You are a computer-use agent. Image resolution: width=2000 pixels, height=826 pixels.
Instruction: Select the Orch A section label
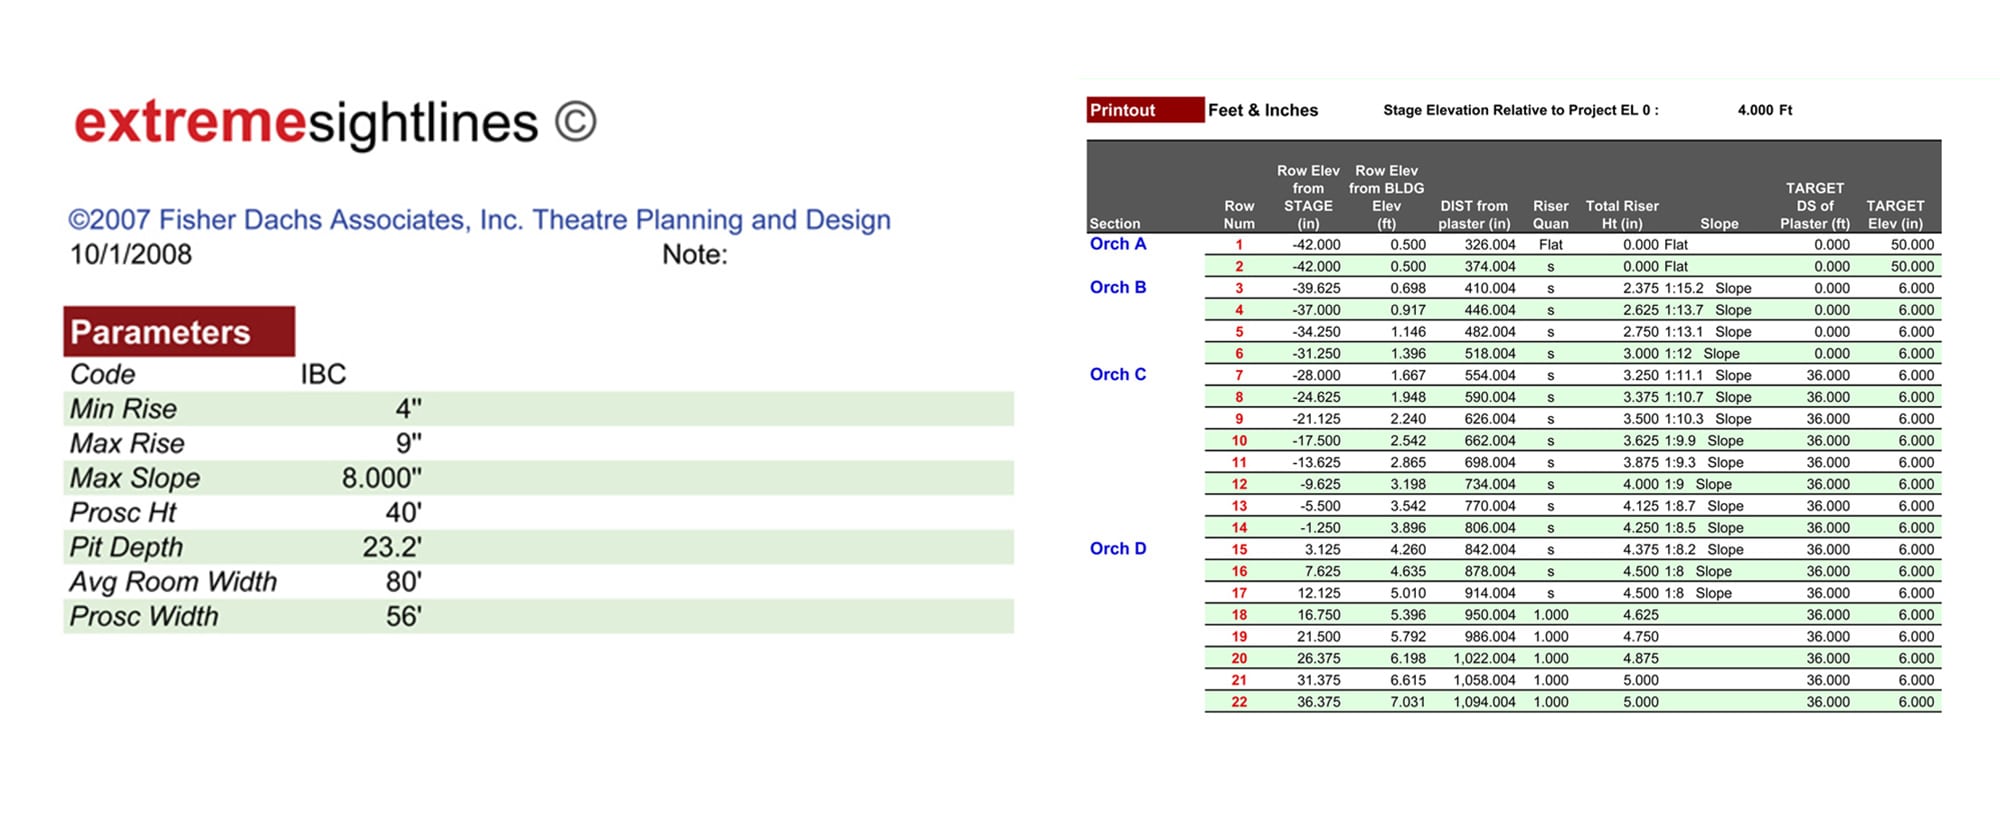coord(1118,244)
